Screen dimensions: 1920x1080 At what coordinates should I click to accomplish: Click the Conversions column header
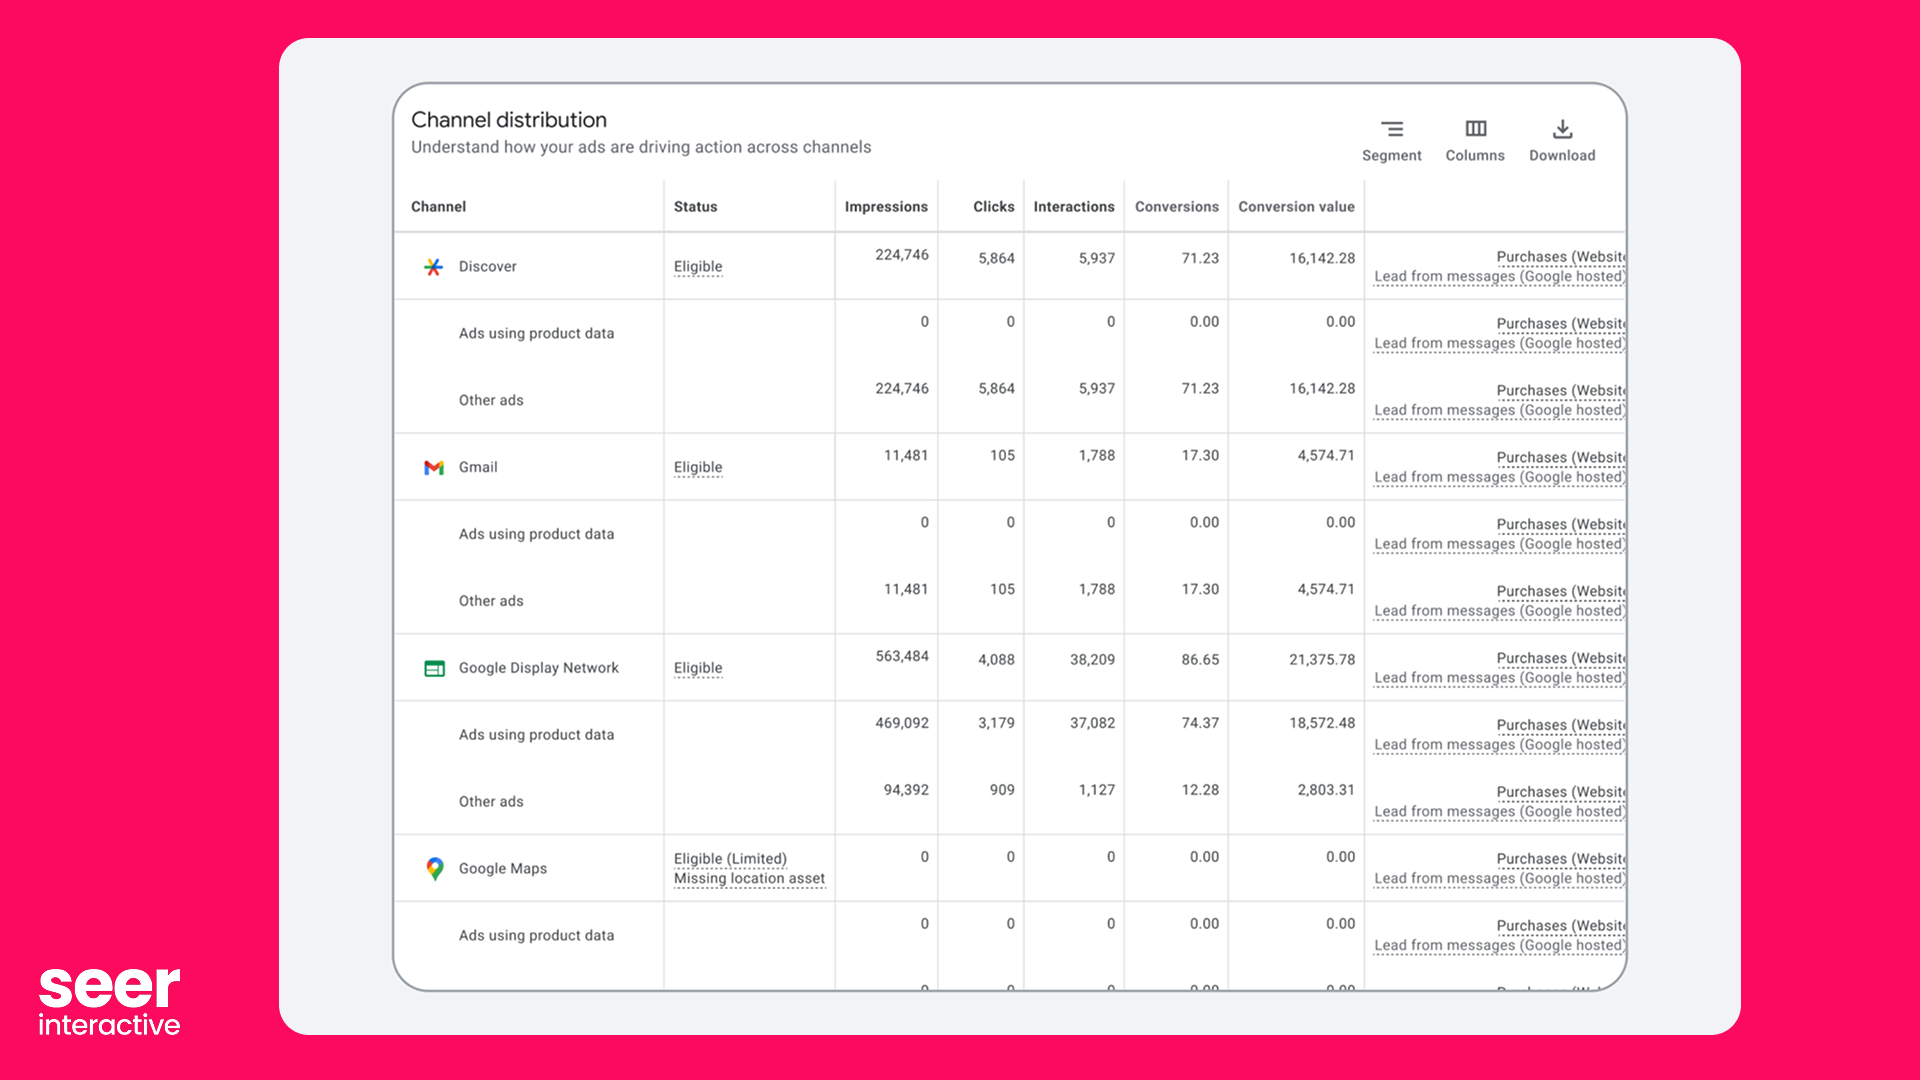point(1176,207)
